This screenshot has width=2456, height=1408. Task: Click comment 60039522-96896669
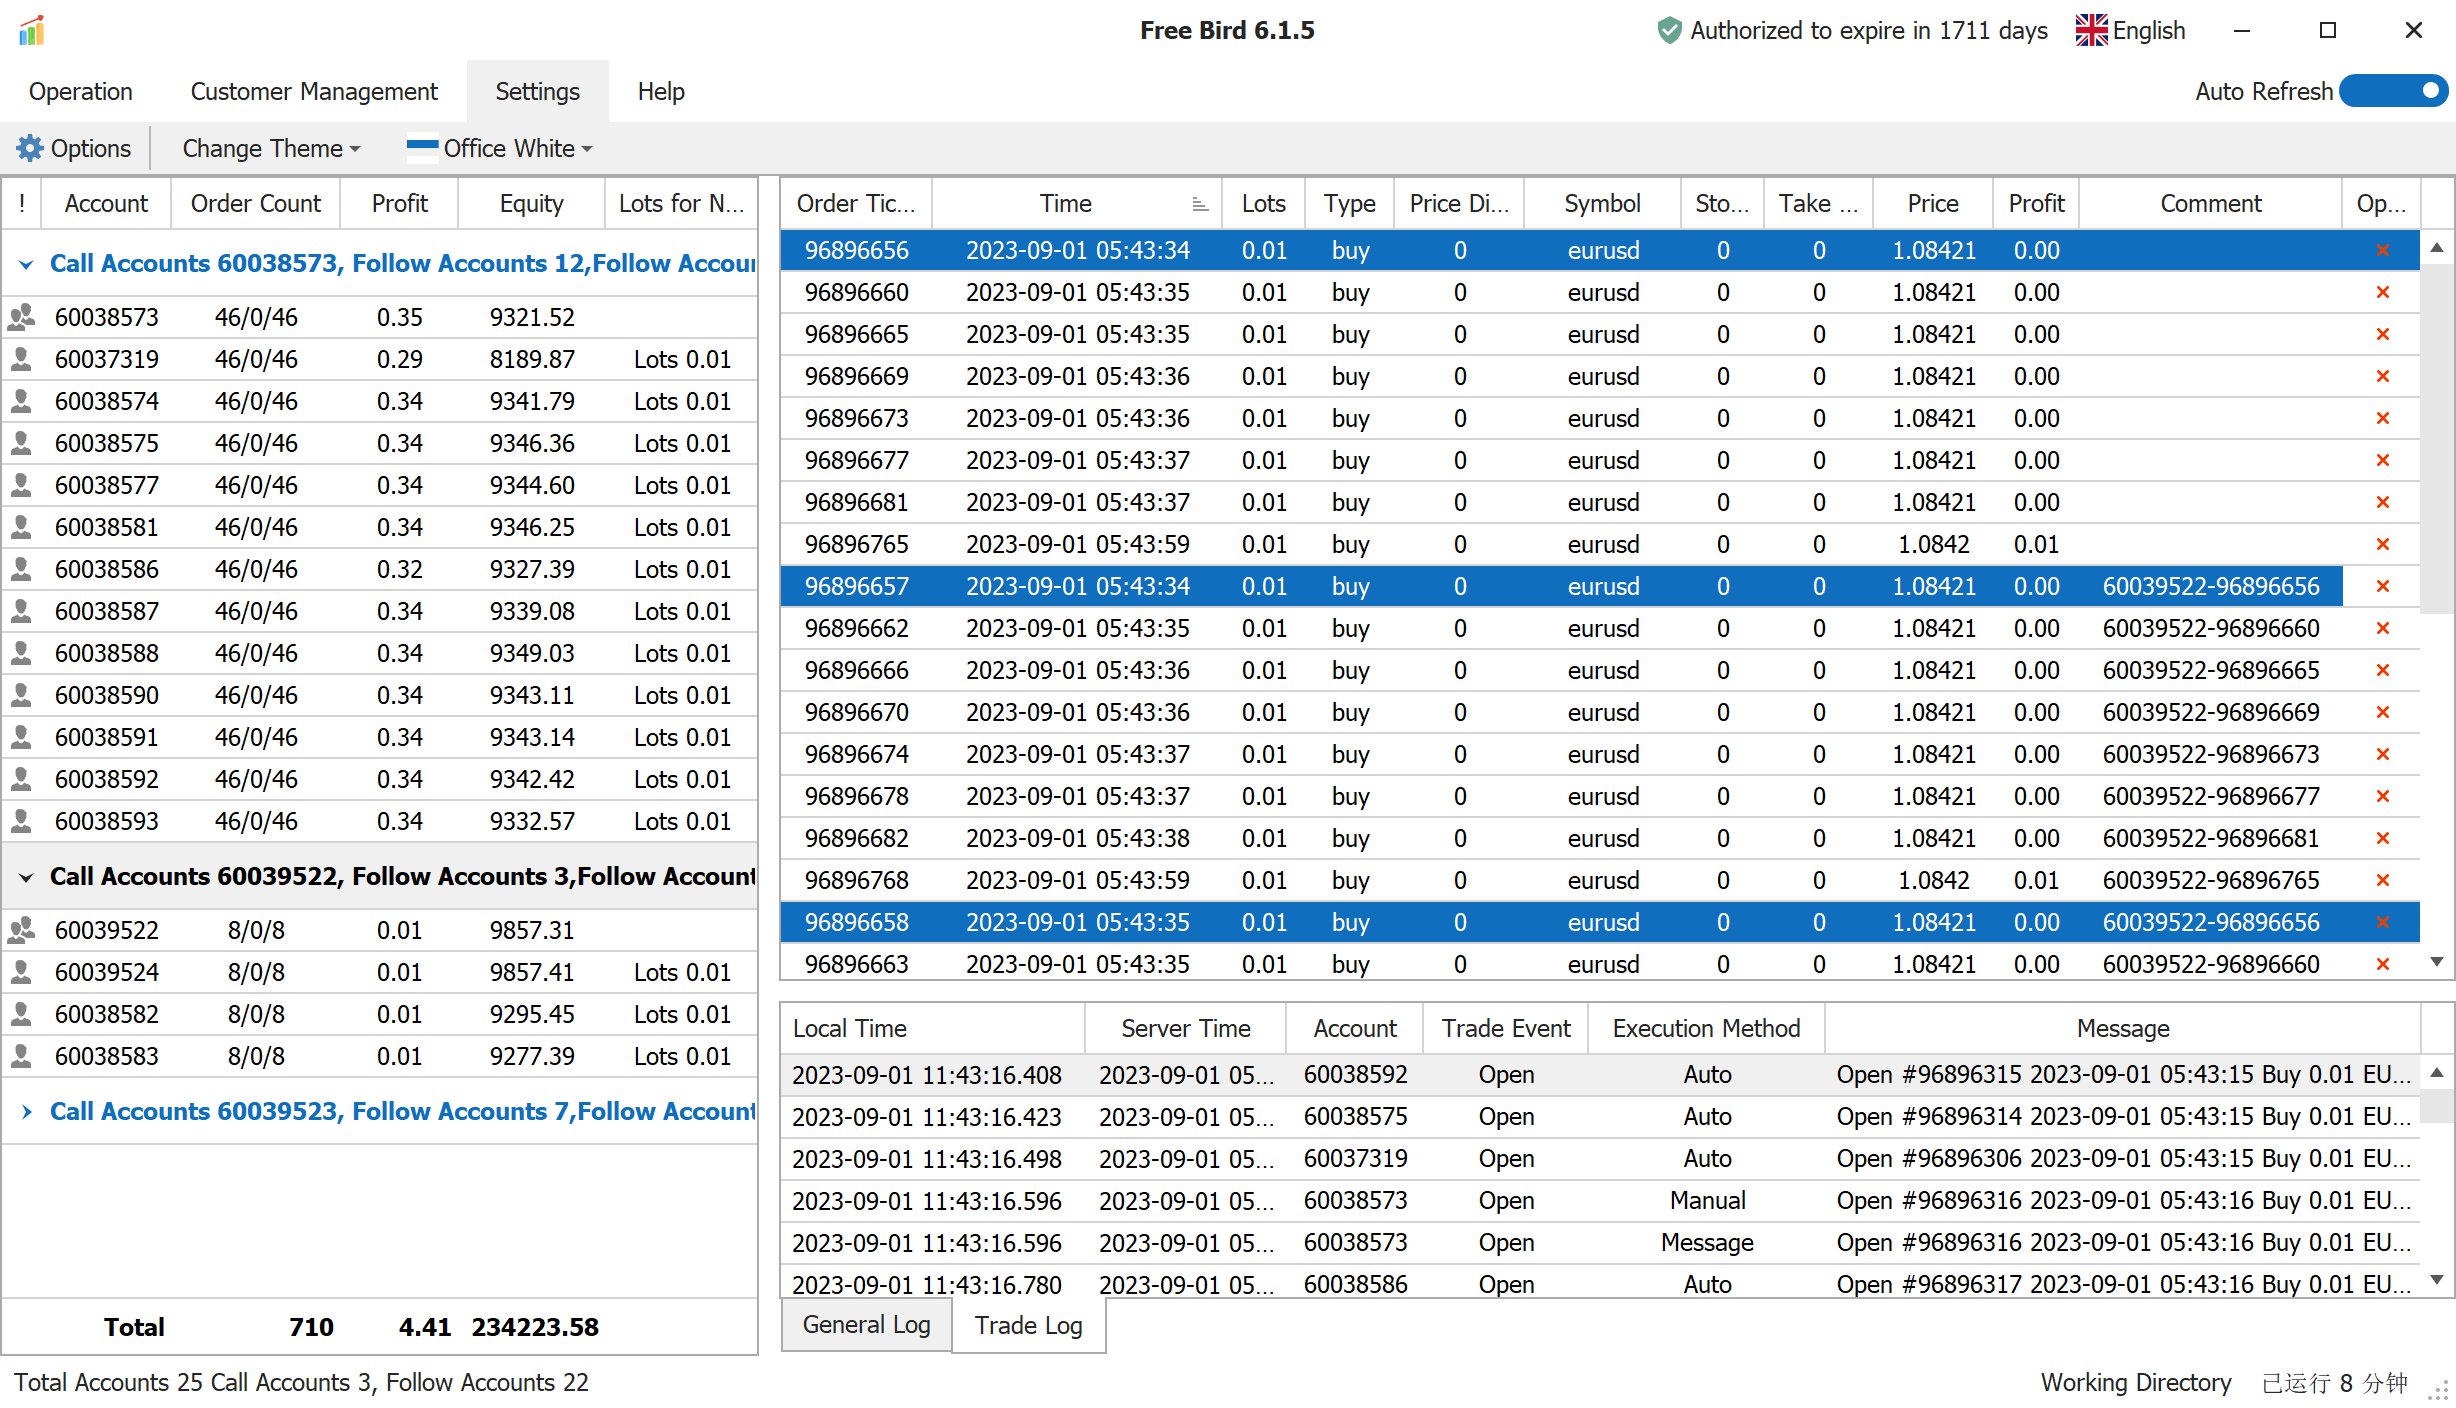point(2211,712)
